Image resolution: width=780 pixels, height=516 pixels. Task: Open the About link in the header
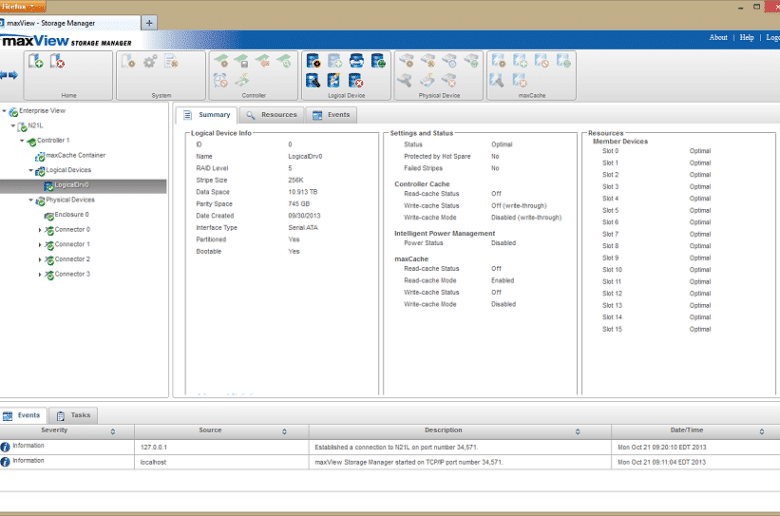pyautogui.click(x=718, y=37)
